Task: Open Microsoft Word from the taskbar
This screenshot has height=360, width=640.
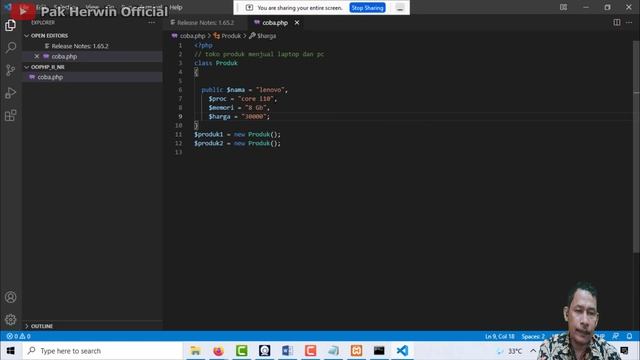Action: click(287, 351)
